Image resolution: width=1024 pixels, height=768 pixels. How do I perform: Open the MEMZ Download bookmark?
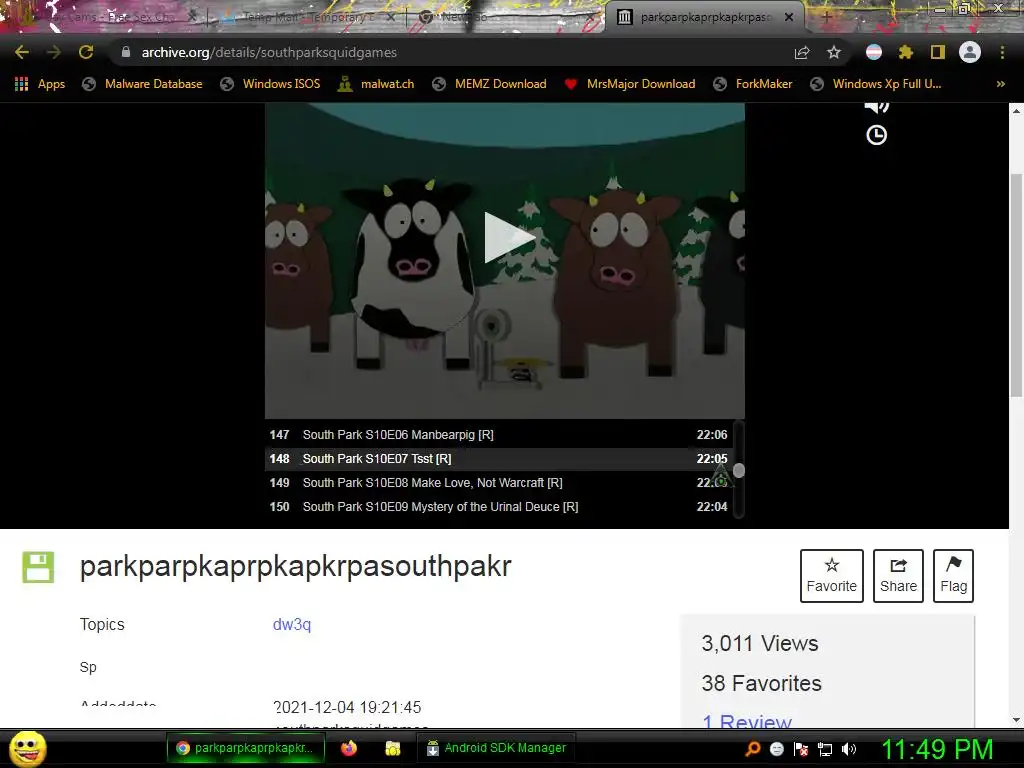click(489, 84)
